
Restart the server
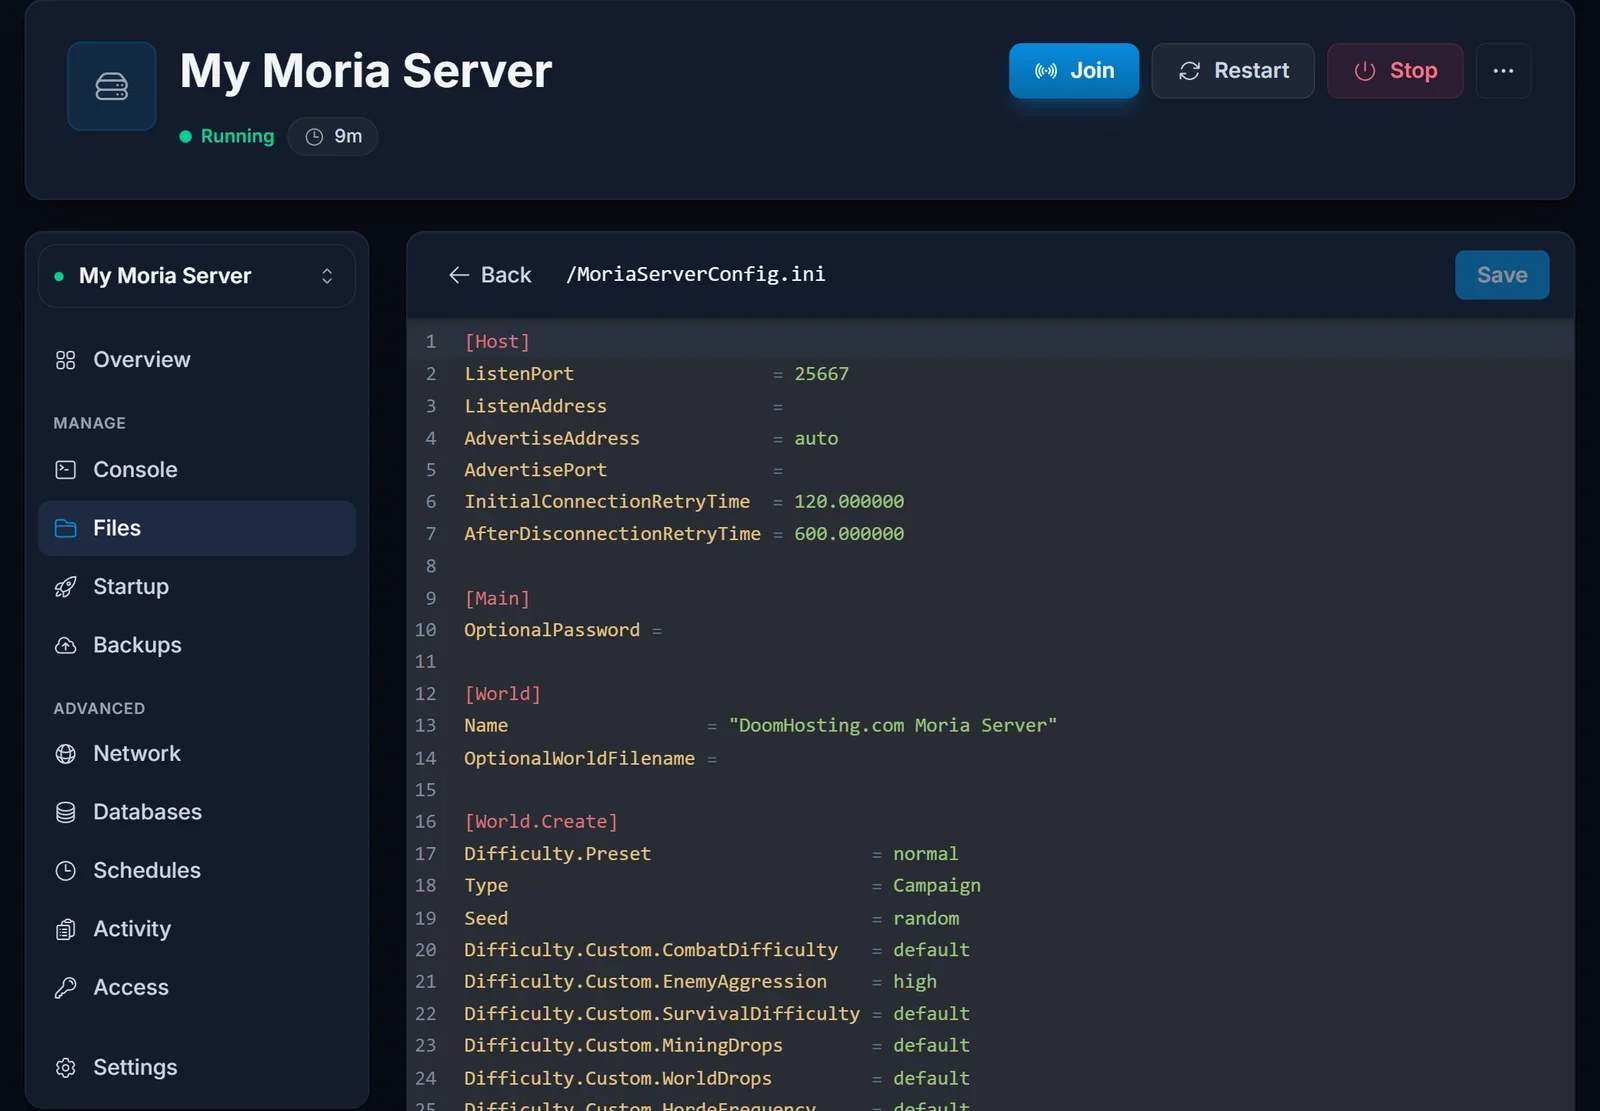point(1232,71)
